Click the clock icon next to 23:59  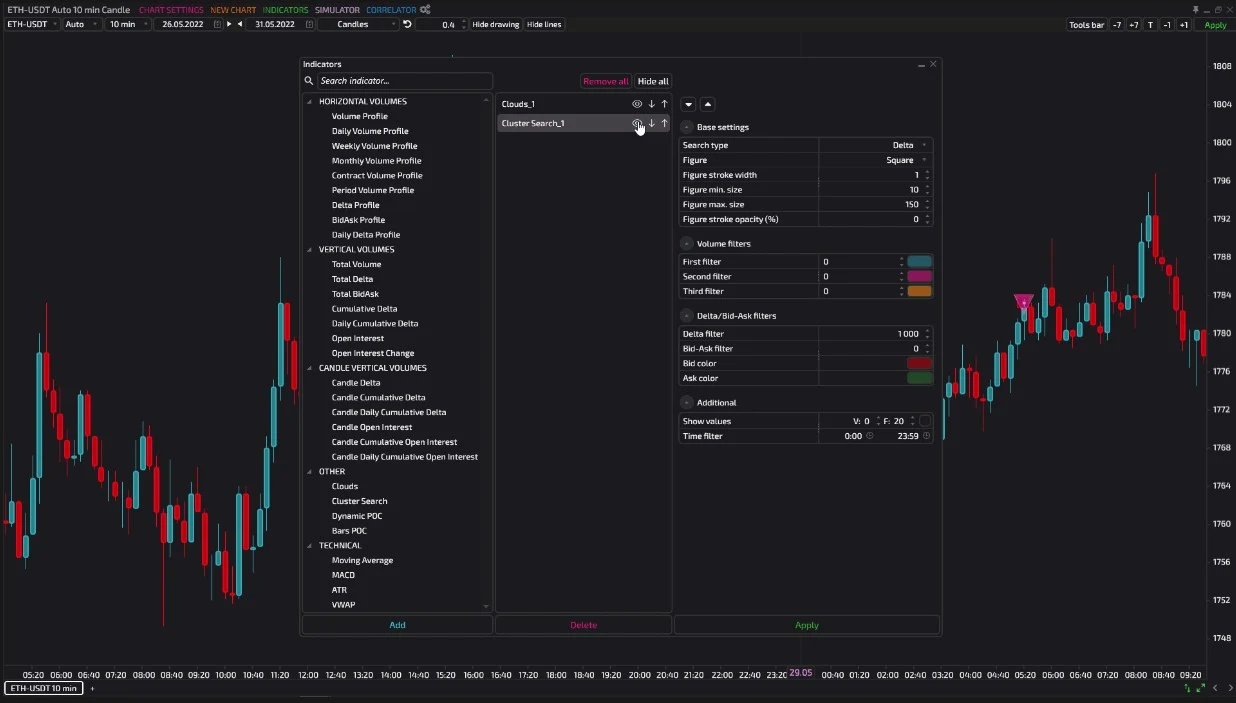click(926, 436)
